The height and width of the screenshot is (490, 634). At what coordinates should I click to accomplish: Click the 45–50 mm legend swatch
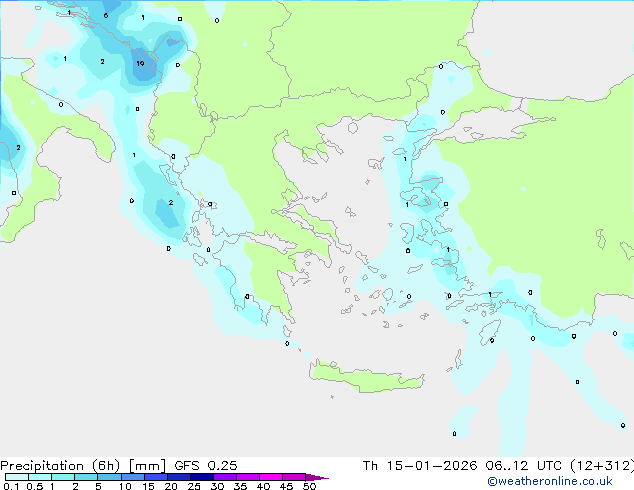(x=294, y=477)
